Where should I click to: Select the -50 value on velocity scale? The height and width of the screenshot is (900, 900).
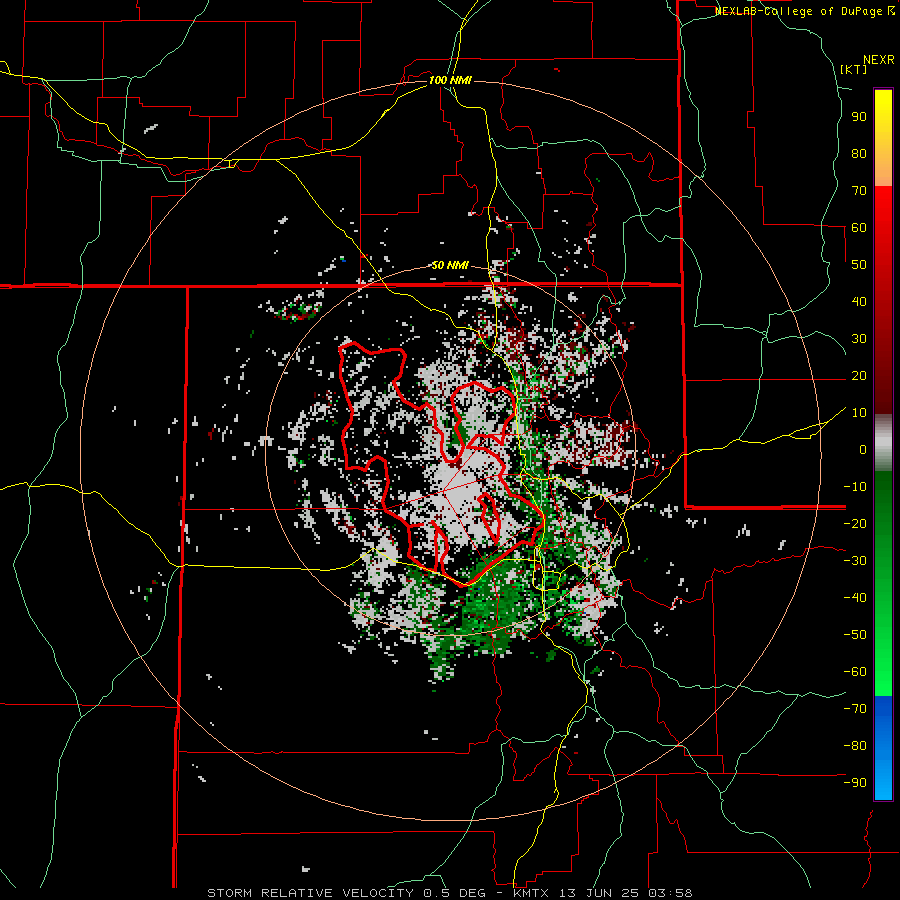coord(855,635)
